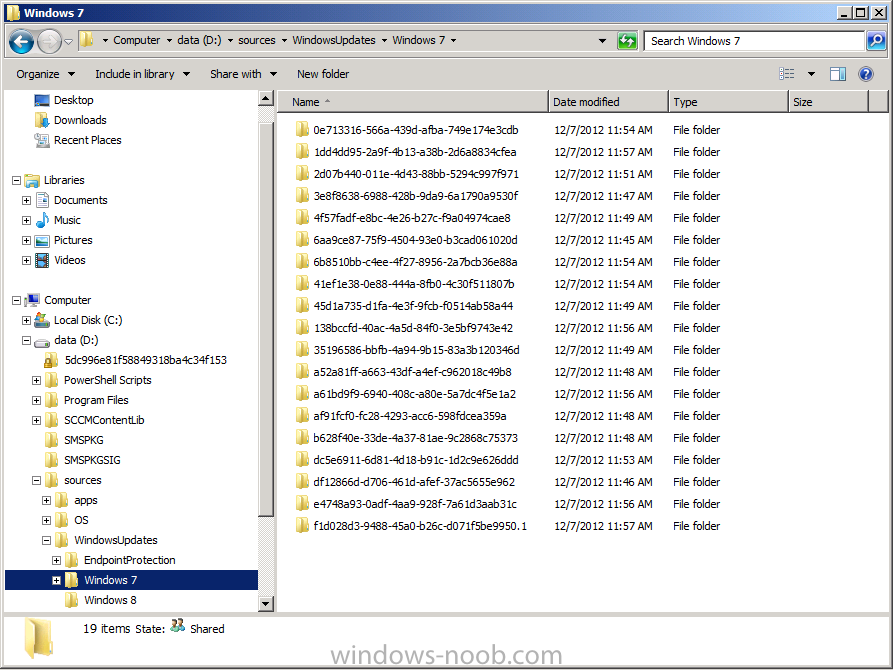The width and height of the screenshot is (893, 670).
Task: Click the Back navigation arrow
Action: 22,41
